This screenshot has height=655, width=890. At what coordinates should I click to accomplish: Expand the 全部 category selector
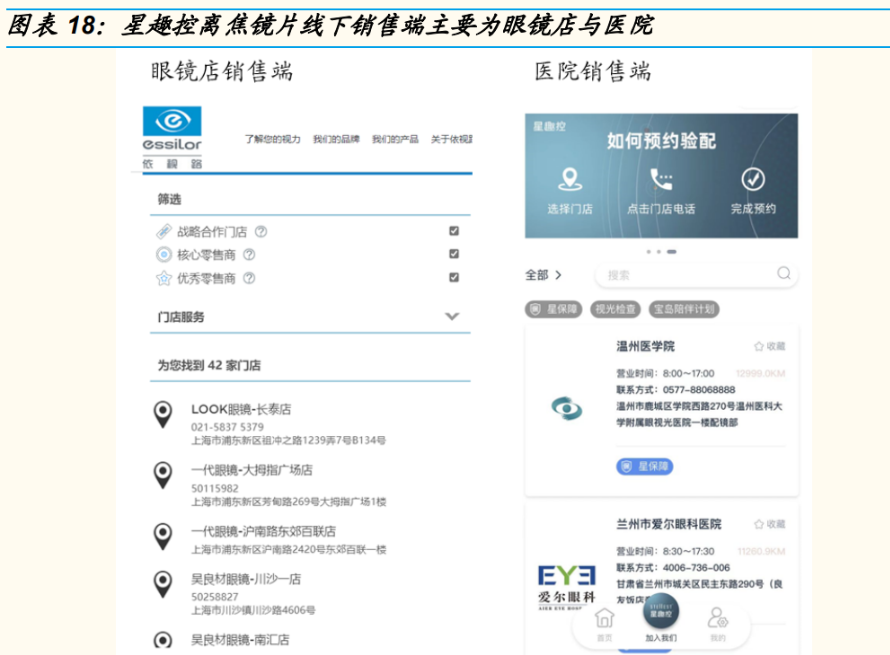click(543, 275)
